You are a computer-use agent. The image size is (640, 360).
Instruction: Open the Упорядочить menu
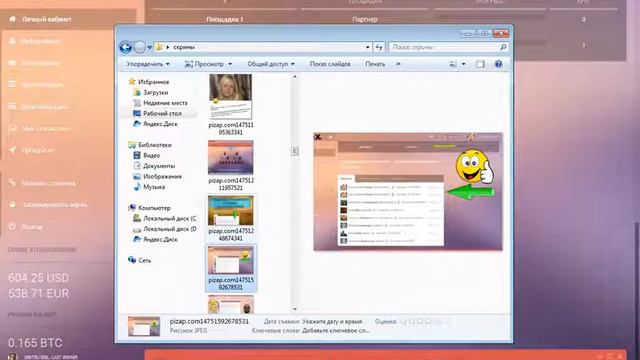tap(148, 64)
